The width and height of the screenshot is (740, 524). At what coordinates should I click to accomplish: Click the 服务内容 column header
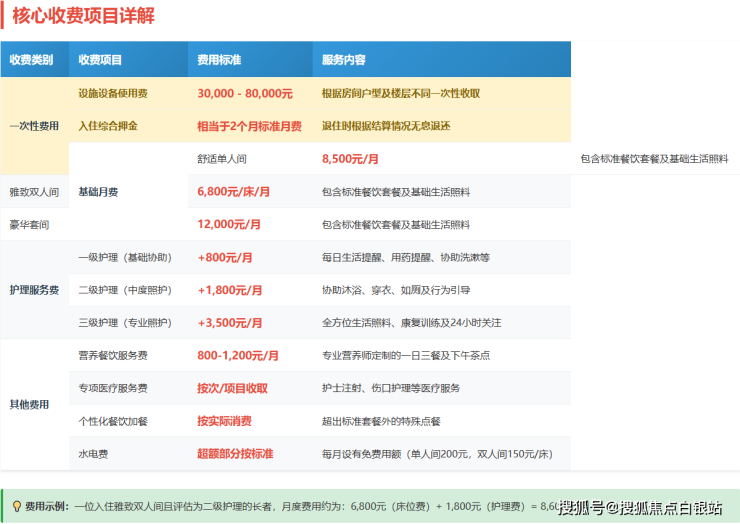tap(343, 60)
